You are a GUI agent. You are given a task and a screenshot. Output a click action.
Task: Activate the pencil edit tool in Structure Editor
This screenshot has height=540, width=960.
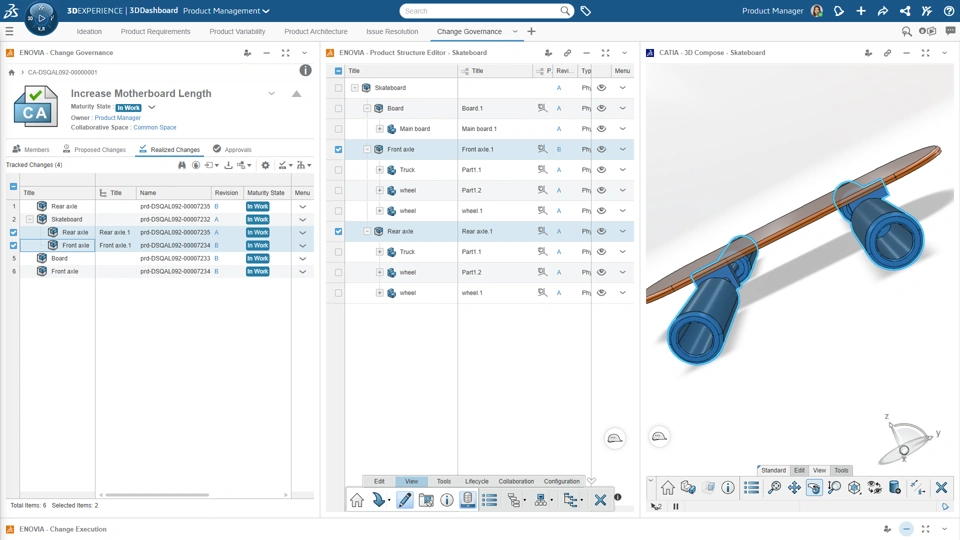pos(405,500)
